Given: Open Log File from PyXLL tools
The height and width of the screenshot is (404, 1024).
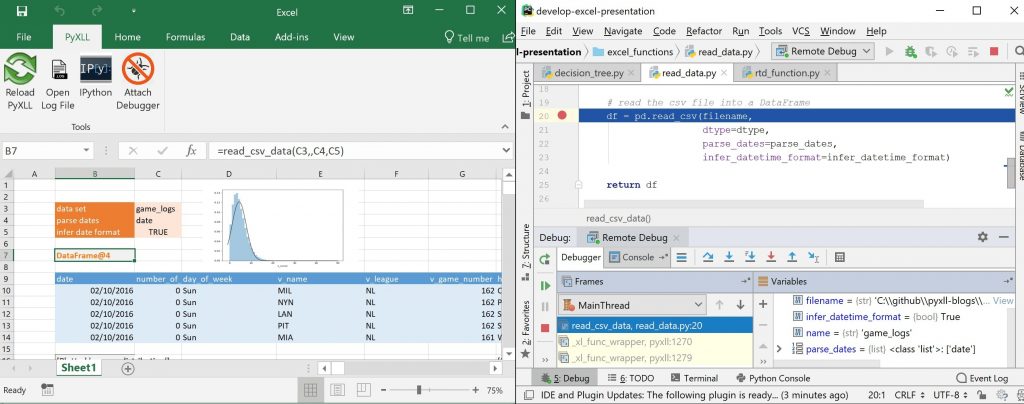Looking at the screenshot, I should (x=58, y=82).
